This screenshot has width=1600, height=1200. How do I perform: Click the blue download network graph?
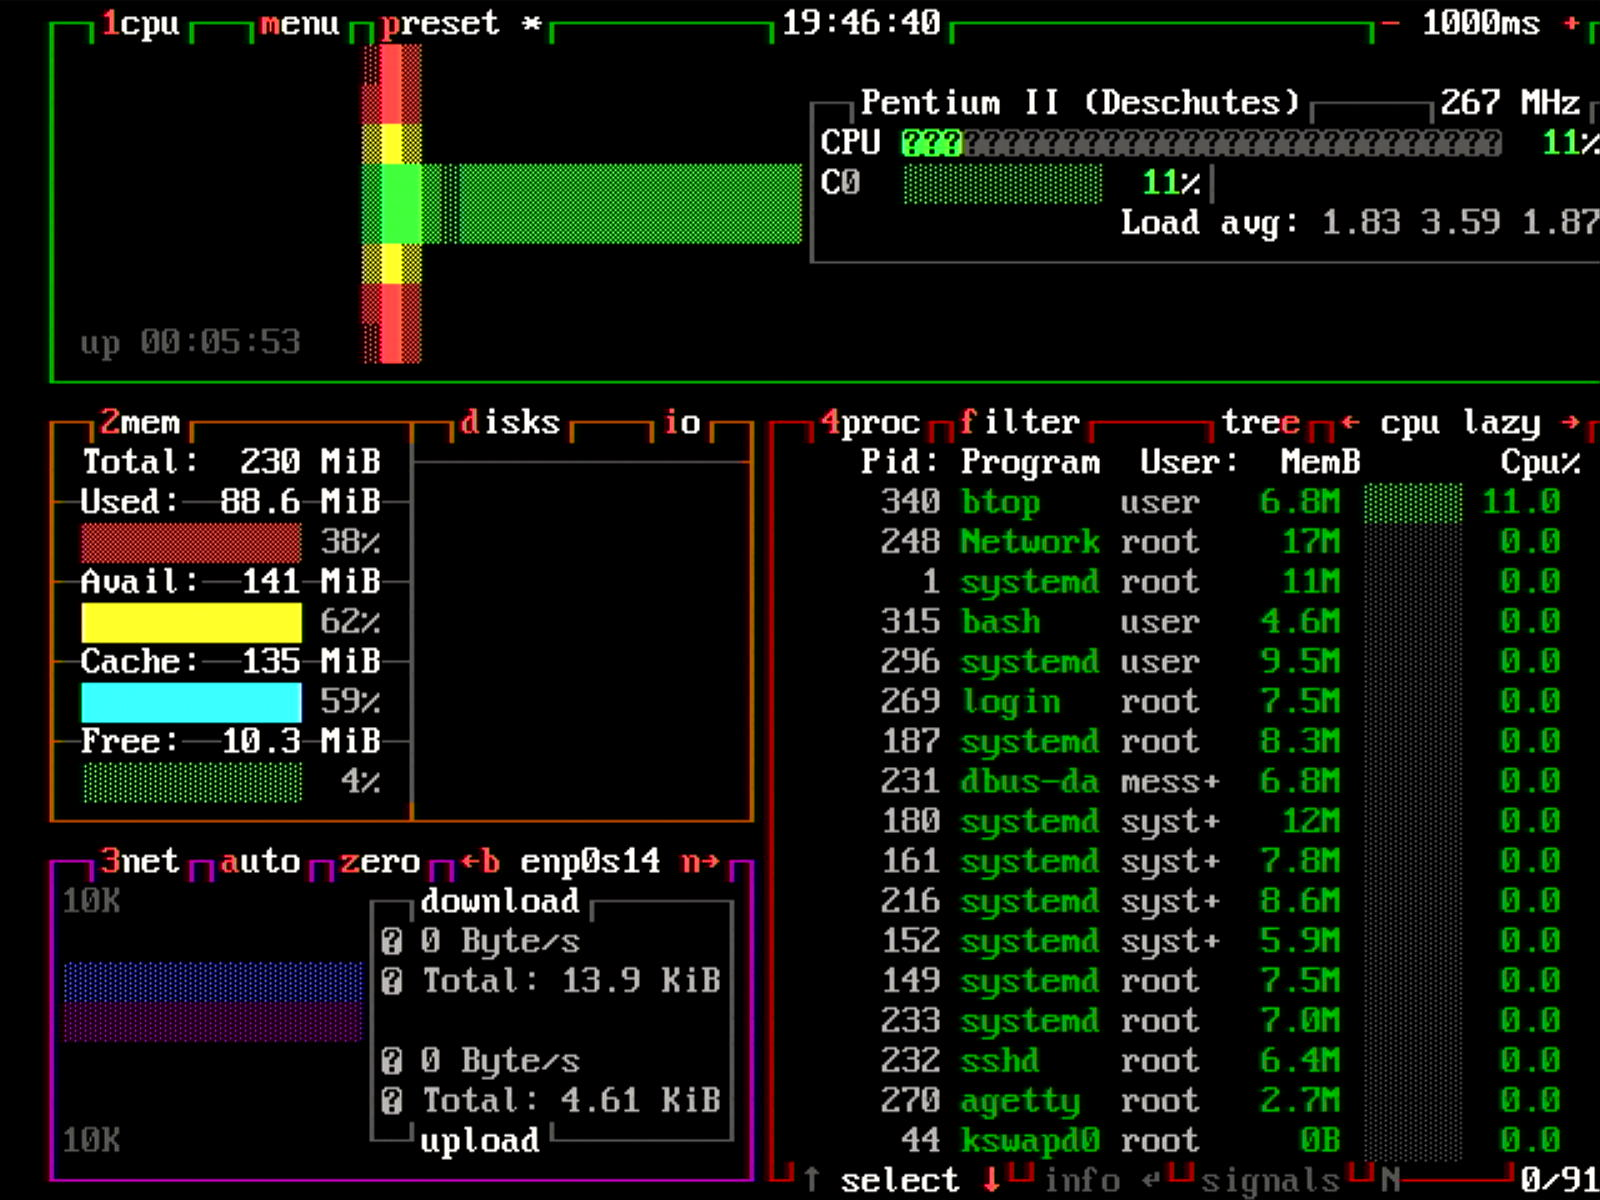(213, 982)
